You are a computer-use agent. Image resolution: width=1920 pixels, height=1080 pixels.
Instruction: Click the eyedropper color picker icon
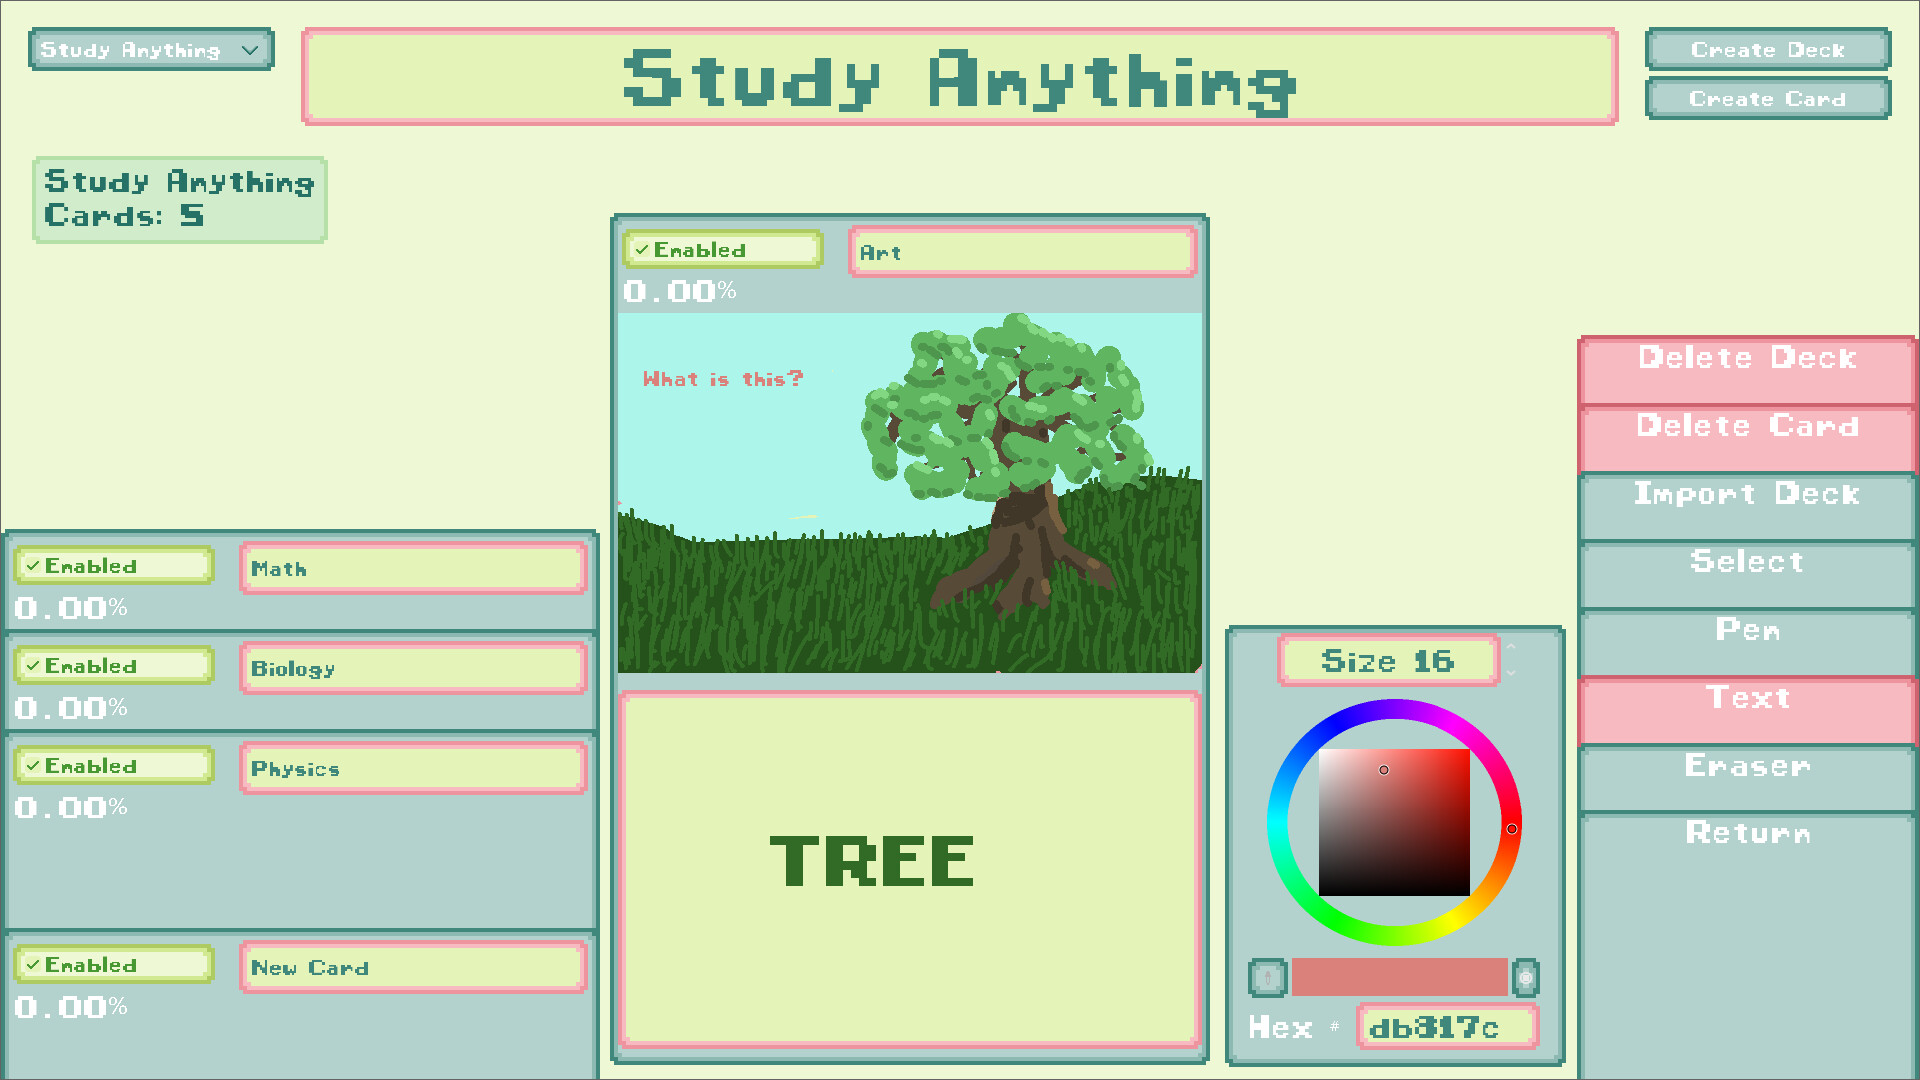(1267, 977)
